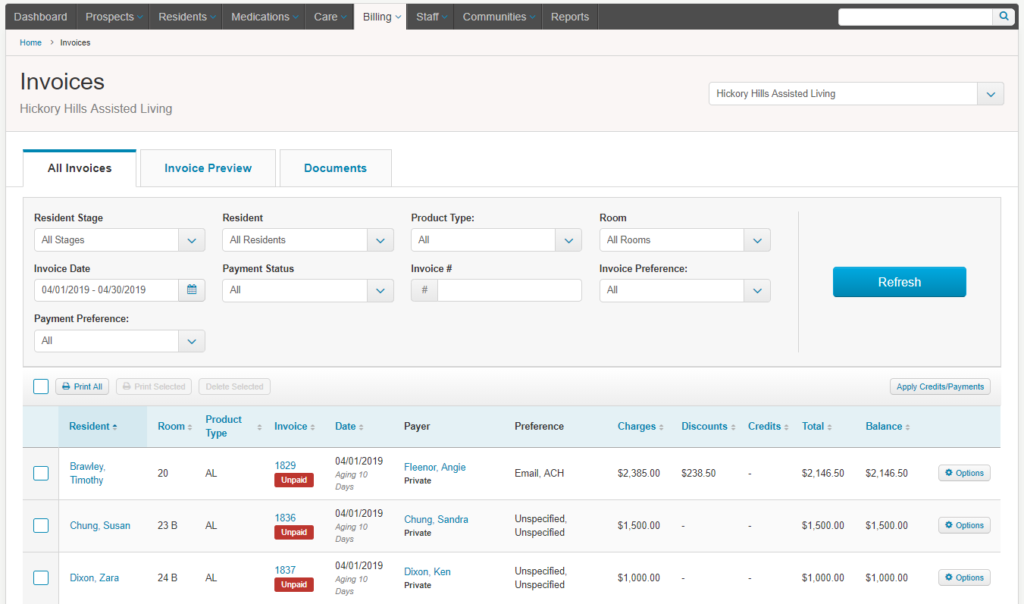Click the Invoice # input field
Viewport: 1024px width, 604px height.
click(509, 290)
